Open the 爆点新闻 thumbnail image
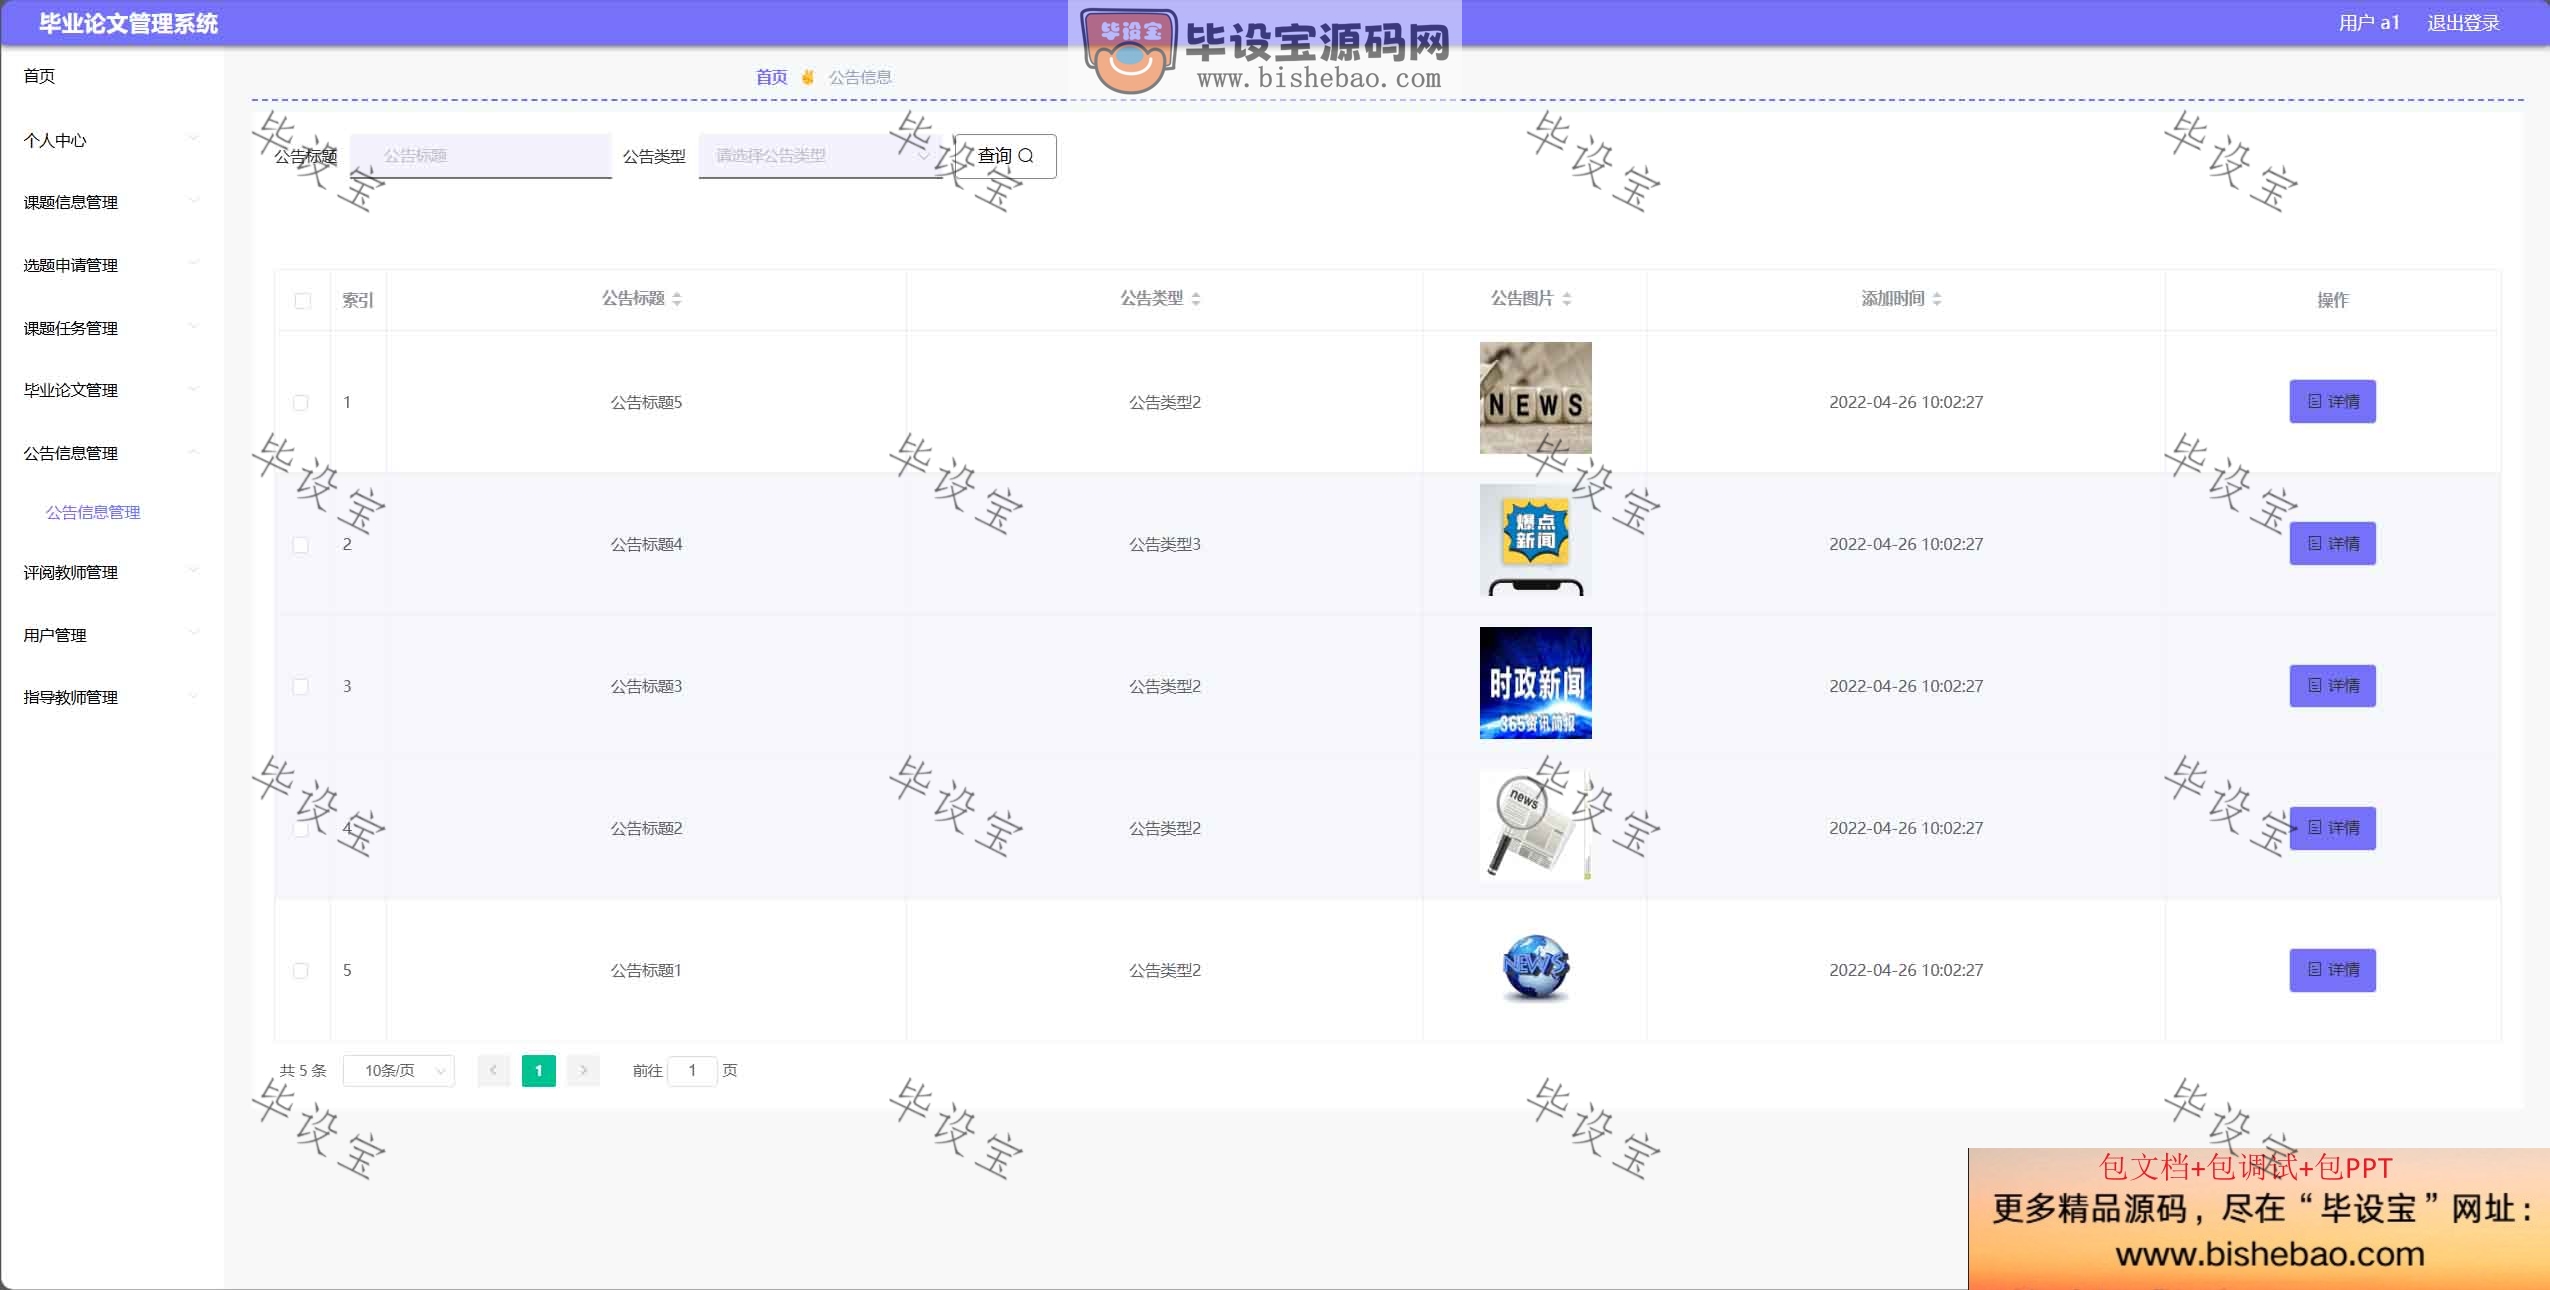Screen dimensions: 2550x1290 click(1535, 540)
